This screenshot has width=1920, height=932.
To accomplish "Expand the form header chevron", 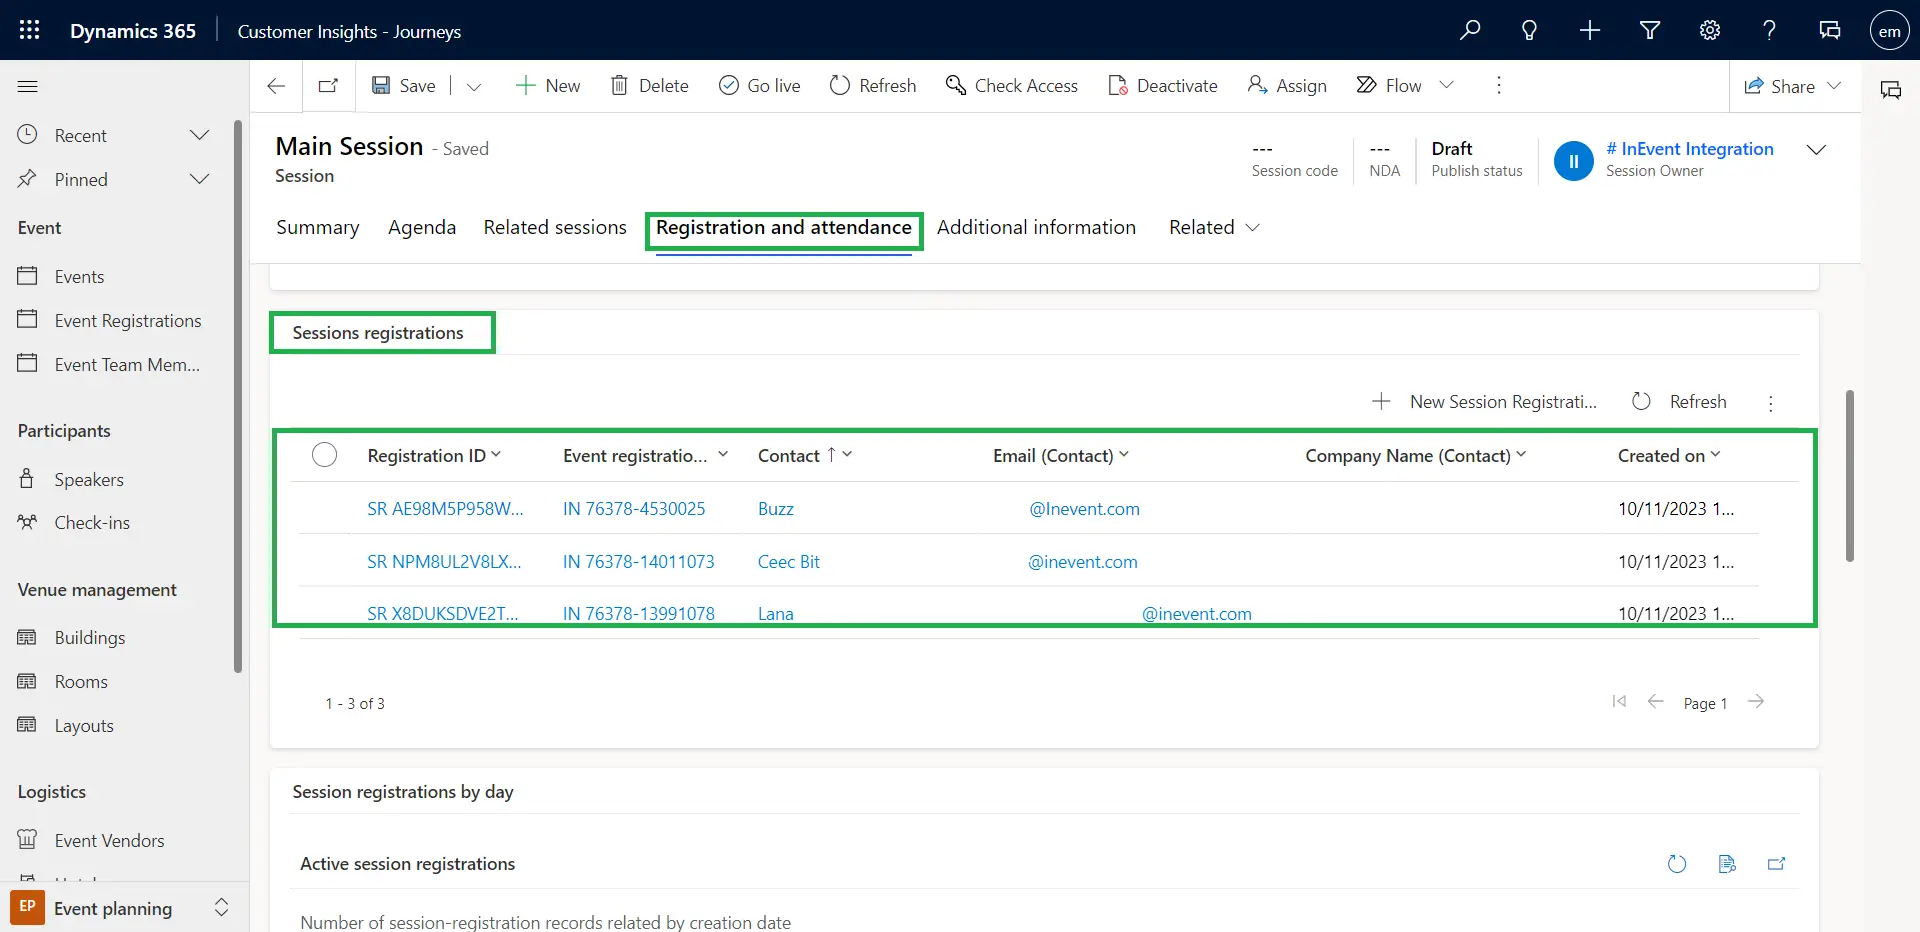I will coord(1817,150).
